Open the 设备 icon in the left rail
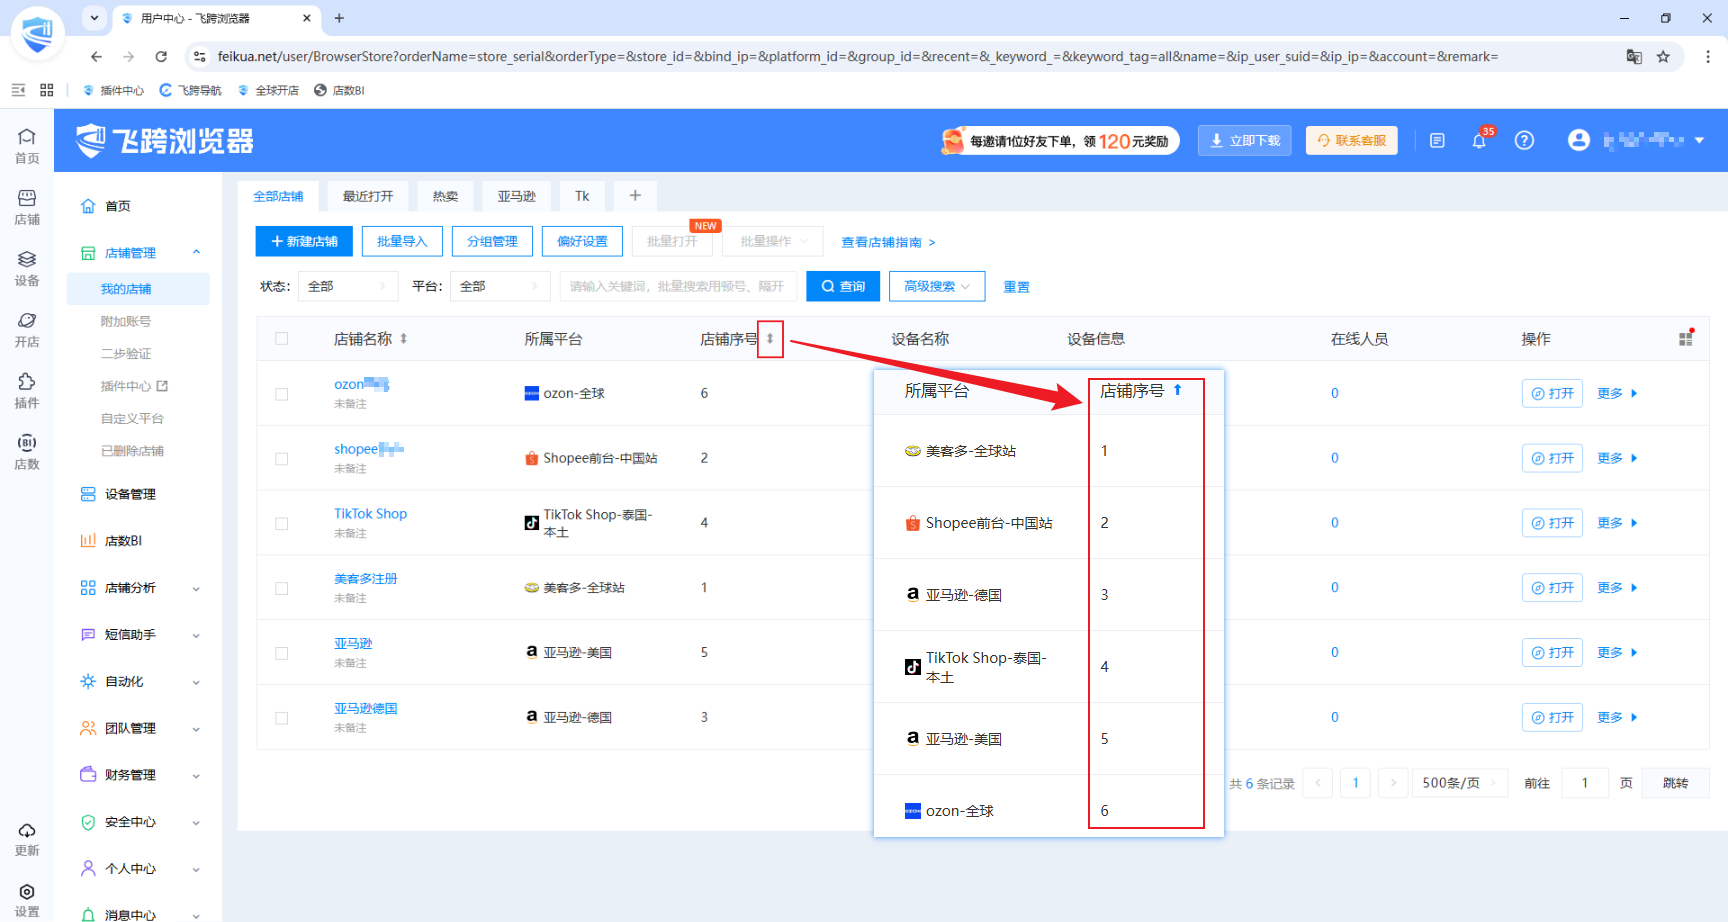This screenshot has height=922, width=1728. pyautogui.click(x=27, y=268)
